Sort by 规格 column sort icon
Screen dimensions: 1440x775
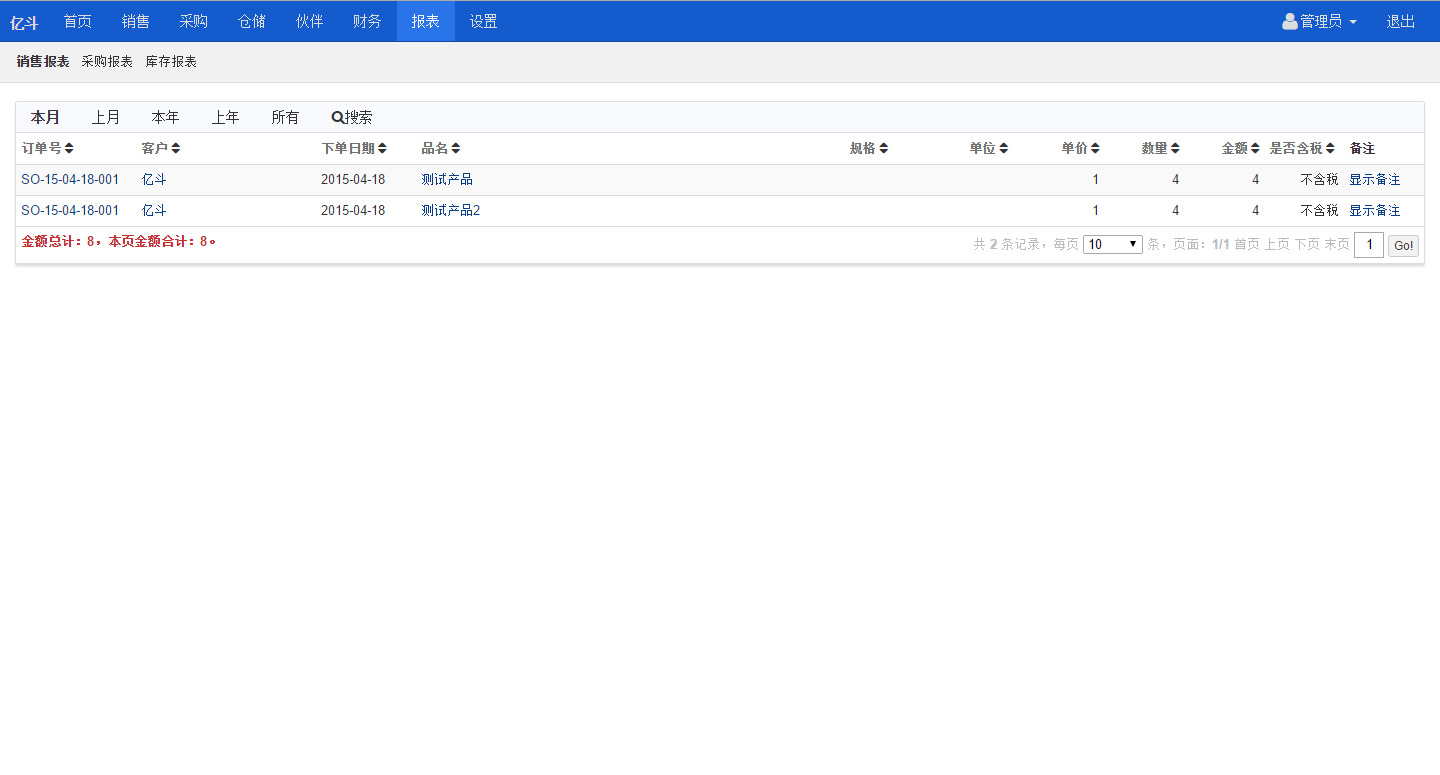click(x=883, y=148)
